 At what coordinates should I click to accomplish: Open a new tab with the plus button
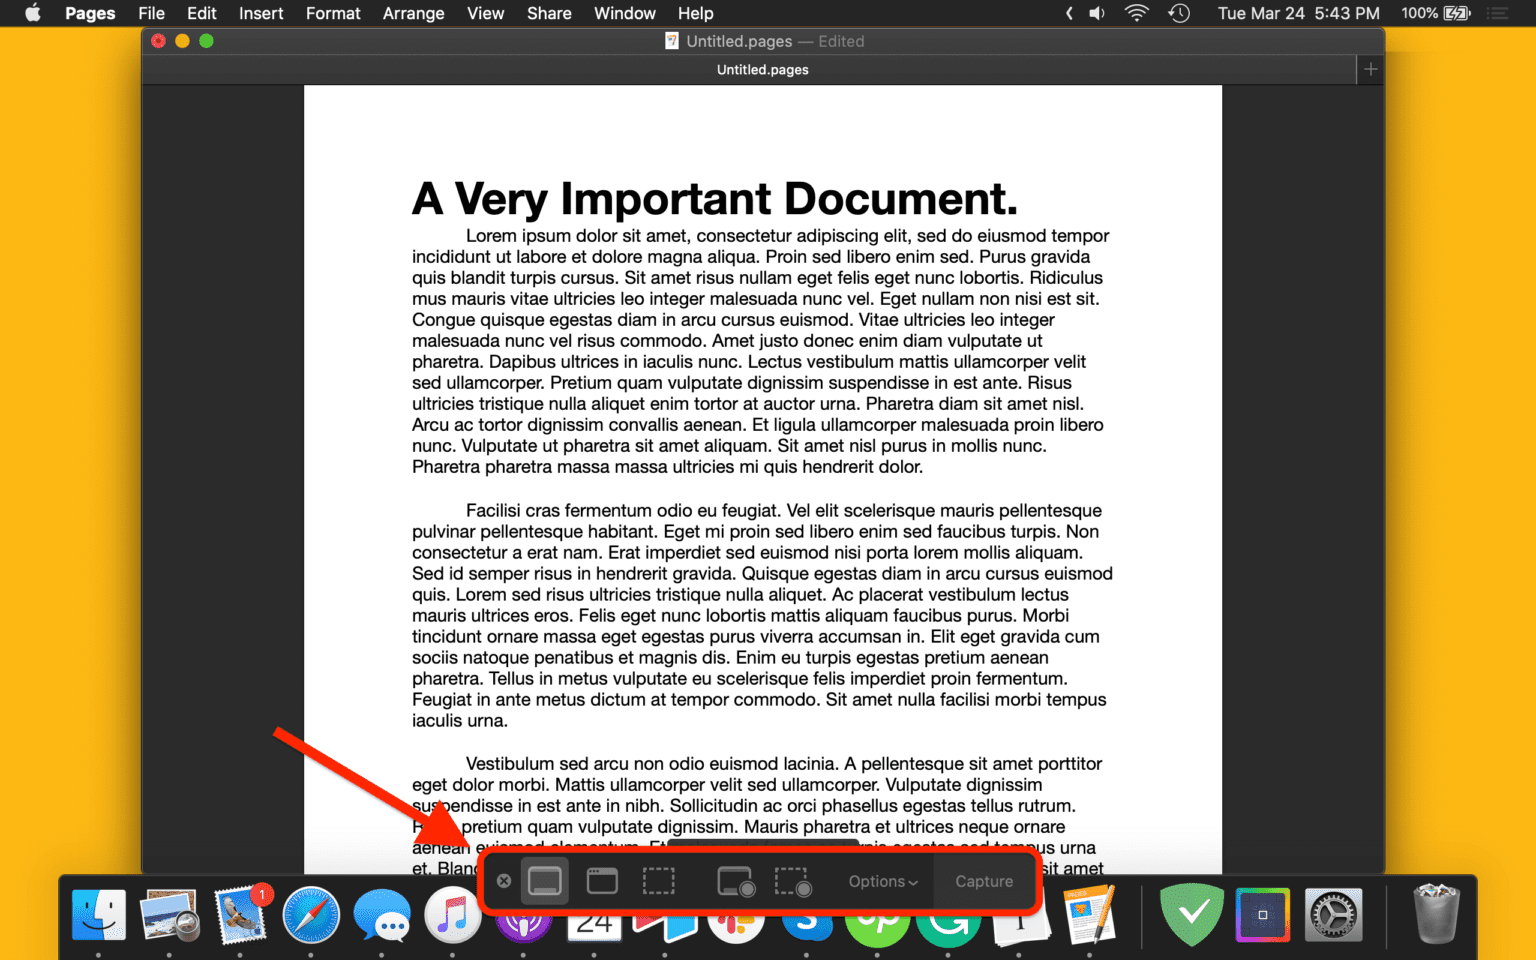pos(1369,69)
